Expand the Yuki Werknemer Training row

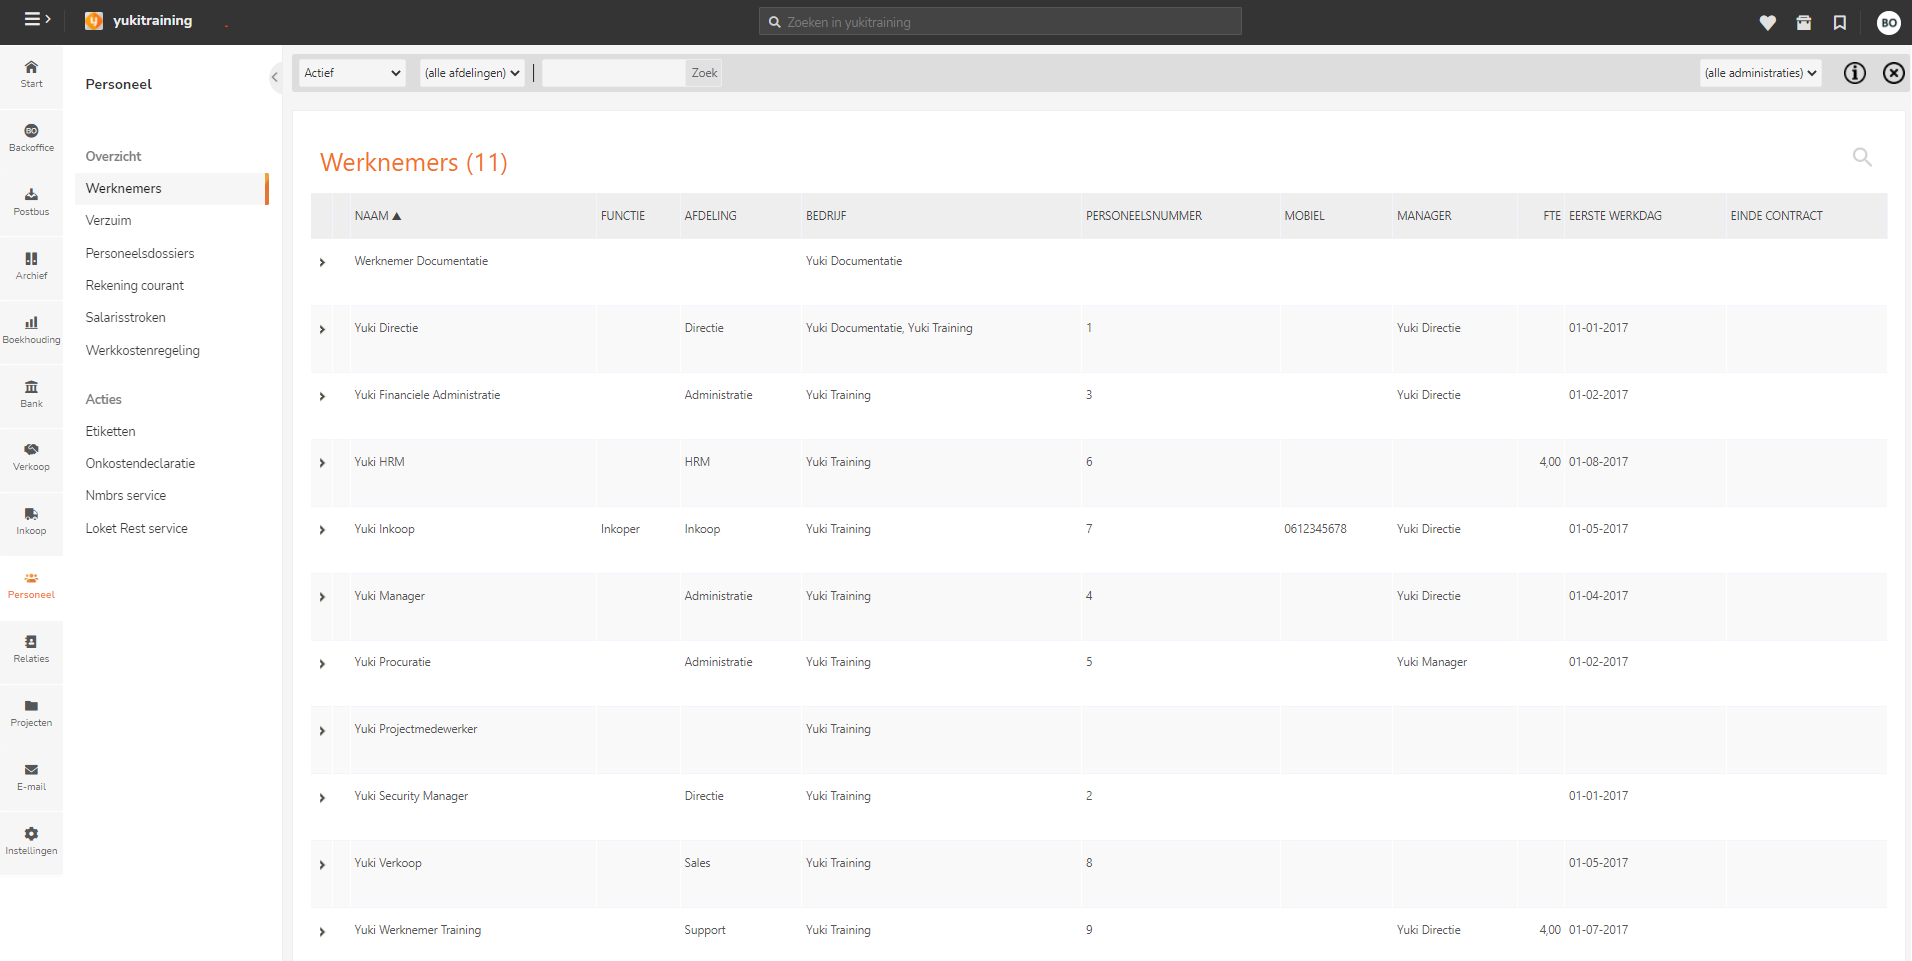click(x=322, y=932)
